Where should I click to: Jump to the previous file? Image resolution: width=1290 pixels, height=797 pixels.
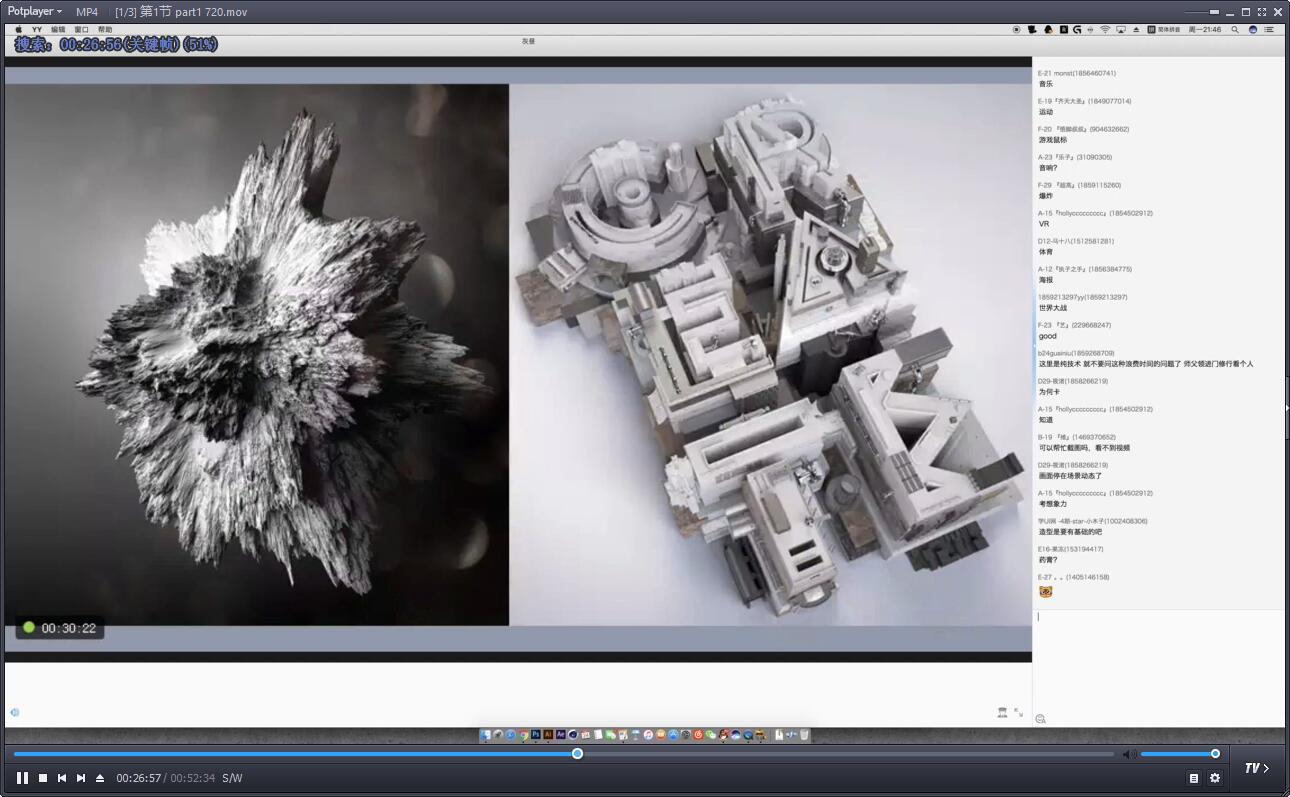62,778
